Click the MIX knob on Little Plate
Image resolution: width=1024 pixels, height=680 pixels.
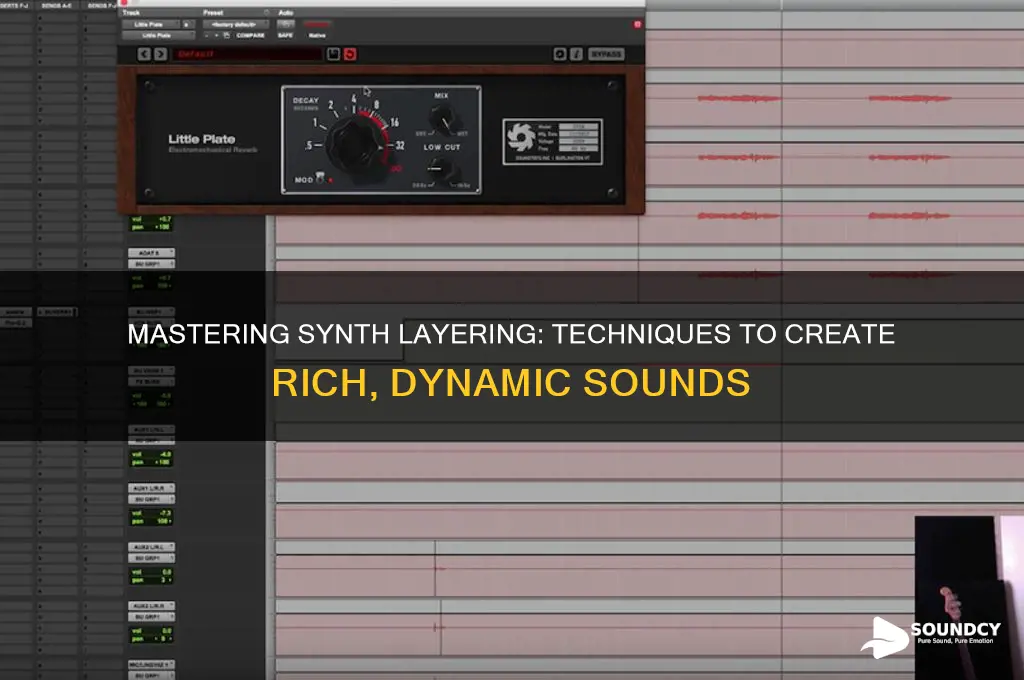(x=443, y=120)
